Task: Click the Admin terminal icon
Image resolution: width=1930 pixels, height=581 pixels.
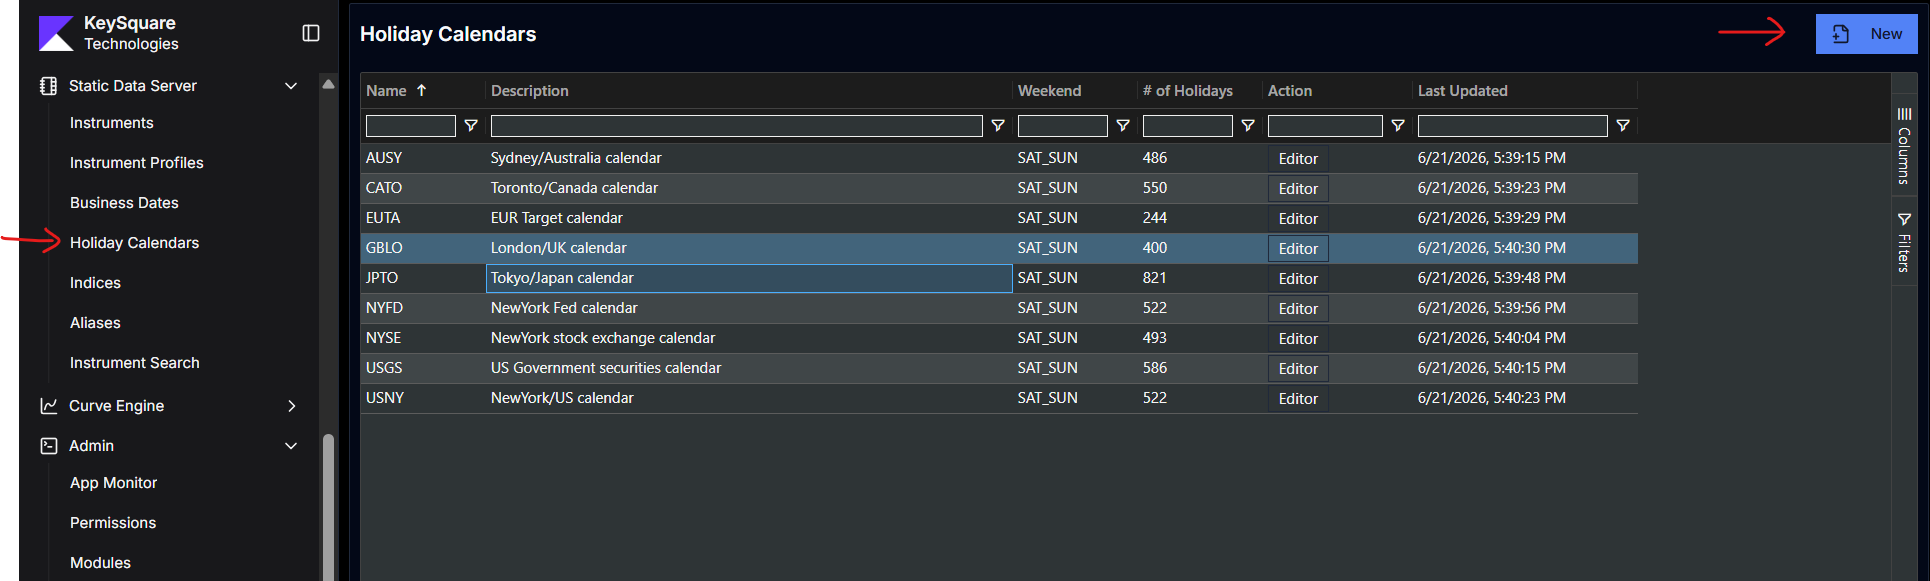Action: coord(48,446)
